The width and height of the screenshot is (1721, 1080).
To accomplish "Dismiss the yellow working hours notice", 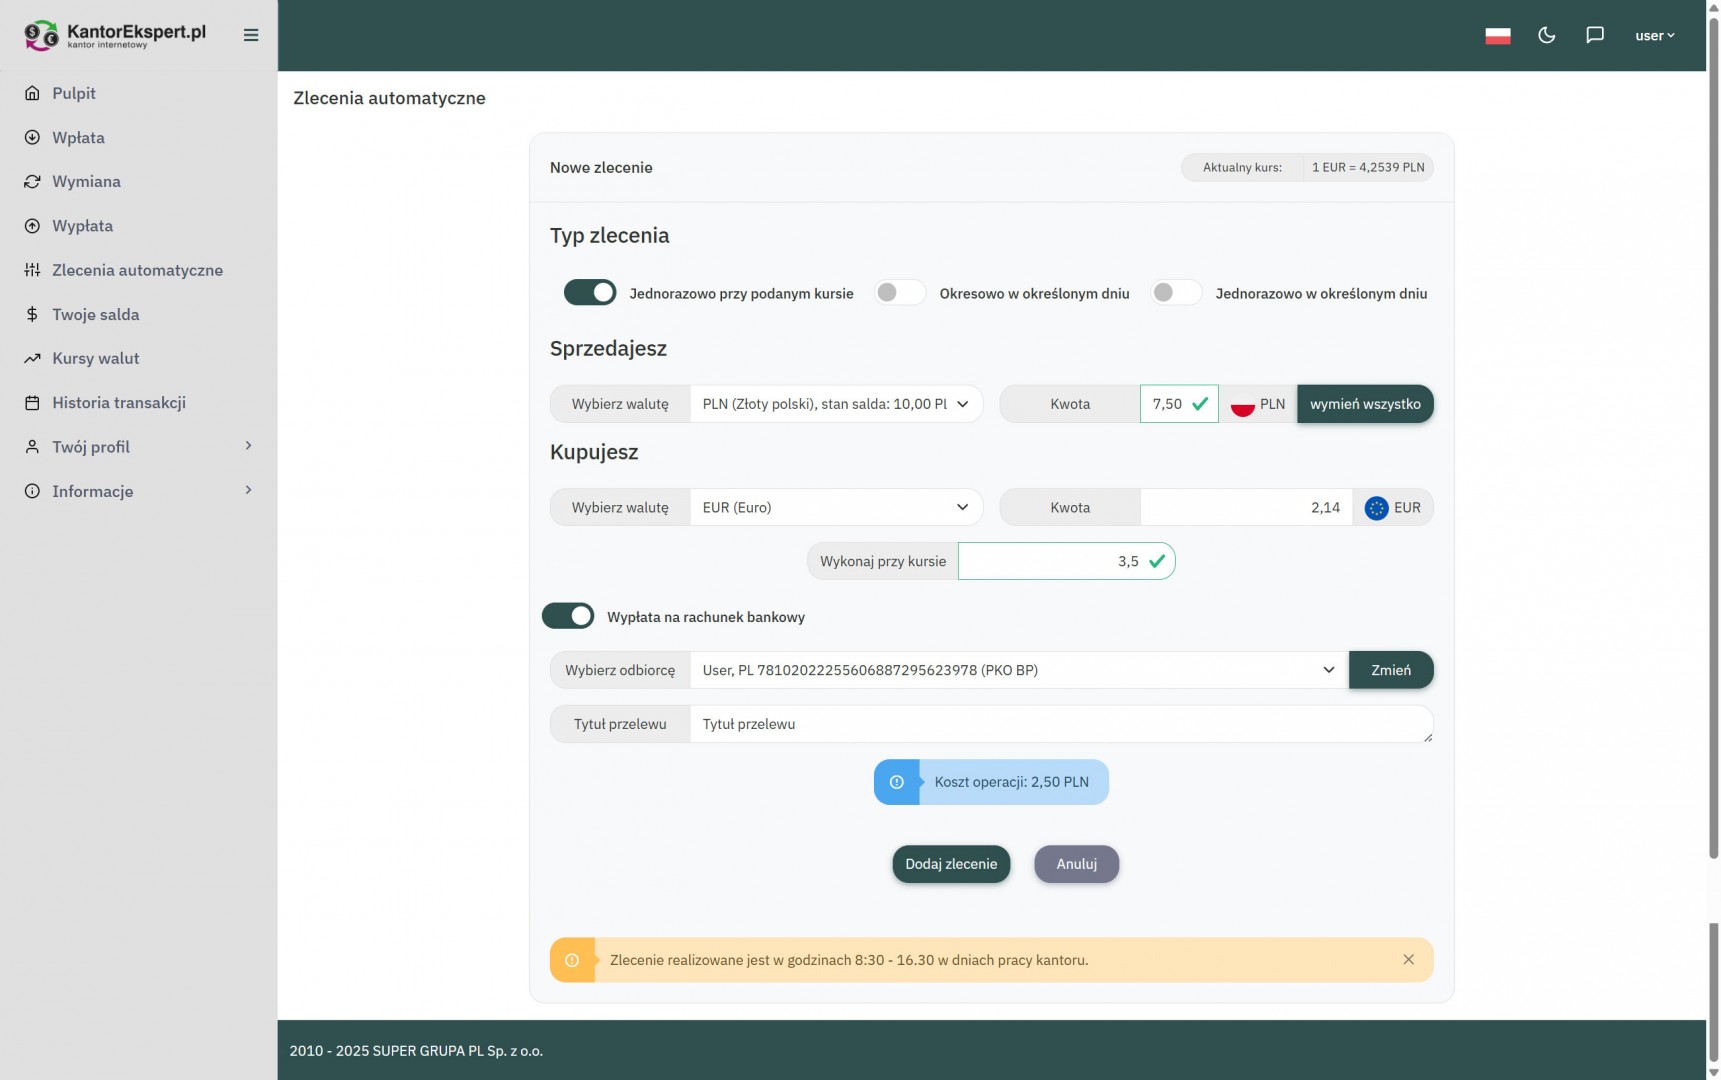I will pos(1408,960).
